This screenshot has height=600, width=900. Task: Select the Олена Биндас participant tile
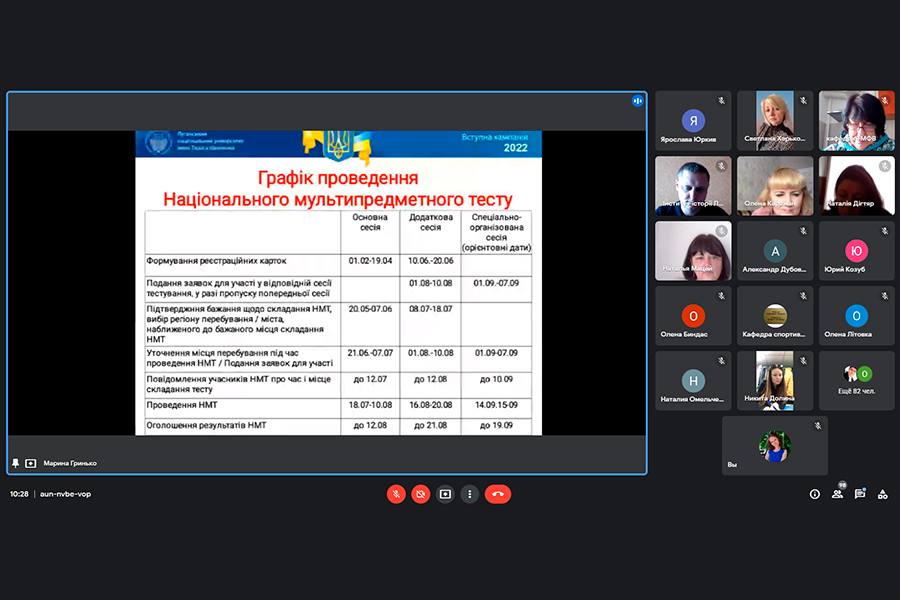(693, 316)
